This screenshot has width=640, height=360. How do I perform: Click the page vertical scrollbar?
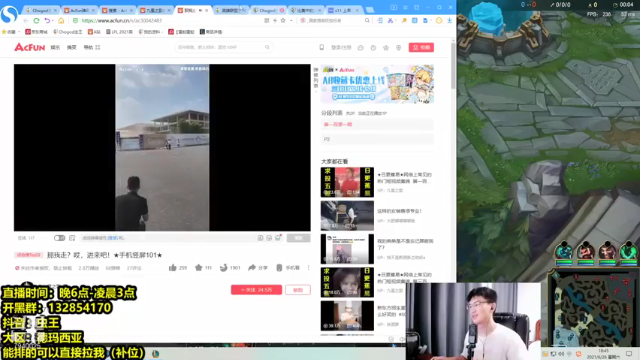click(x=453, y=65)
